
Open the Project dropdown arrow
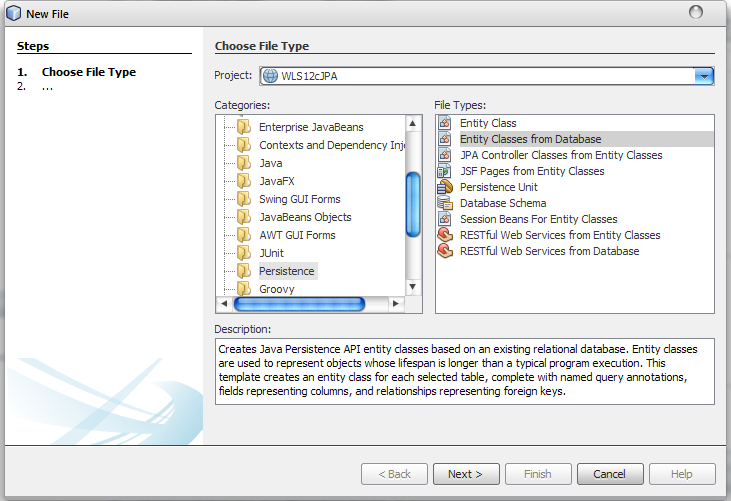[x=704, y=76]
